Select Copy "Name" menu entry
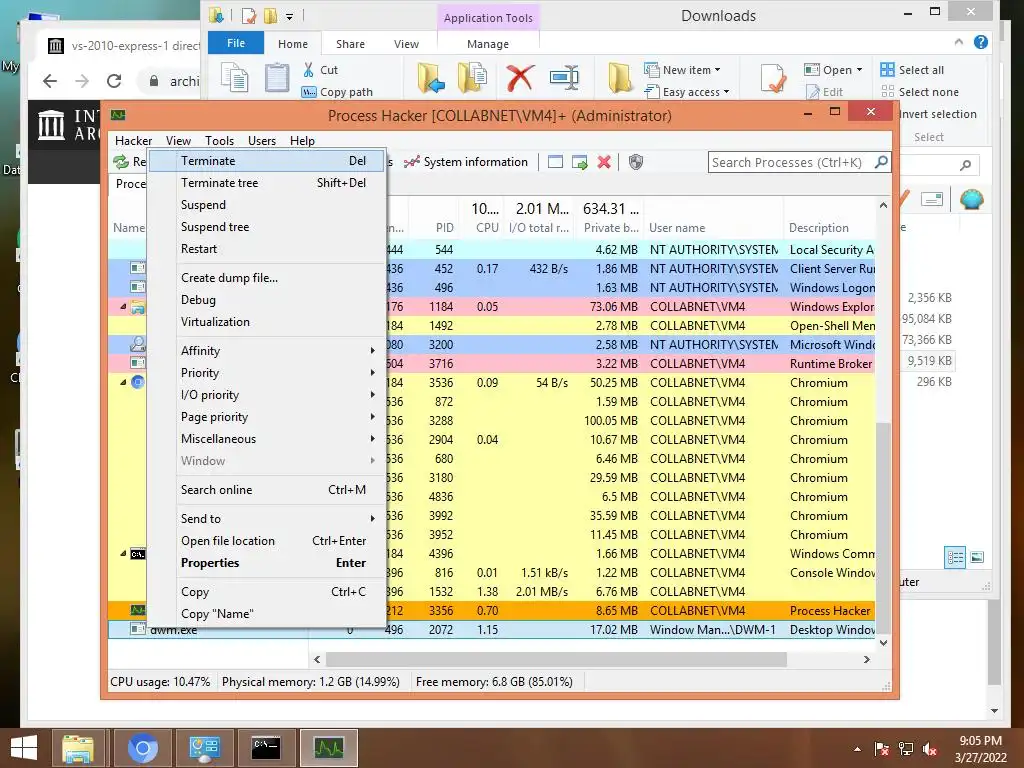The width and height of the screenshot is (1024, 768). tap(267, 614)
